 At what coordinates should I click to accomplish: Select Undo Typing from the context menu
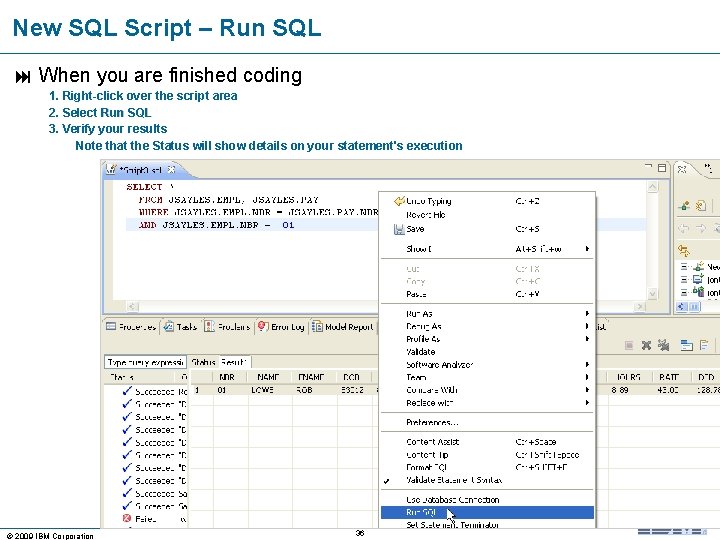tap(487, 201)
